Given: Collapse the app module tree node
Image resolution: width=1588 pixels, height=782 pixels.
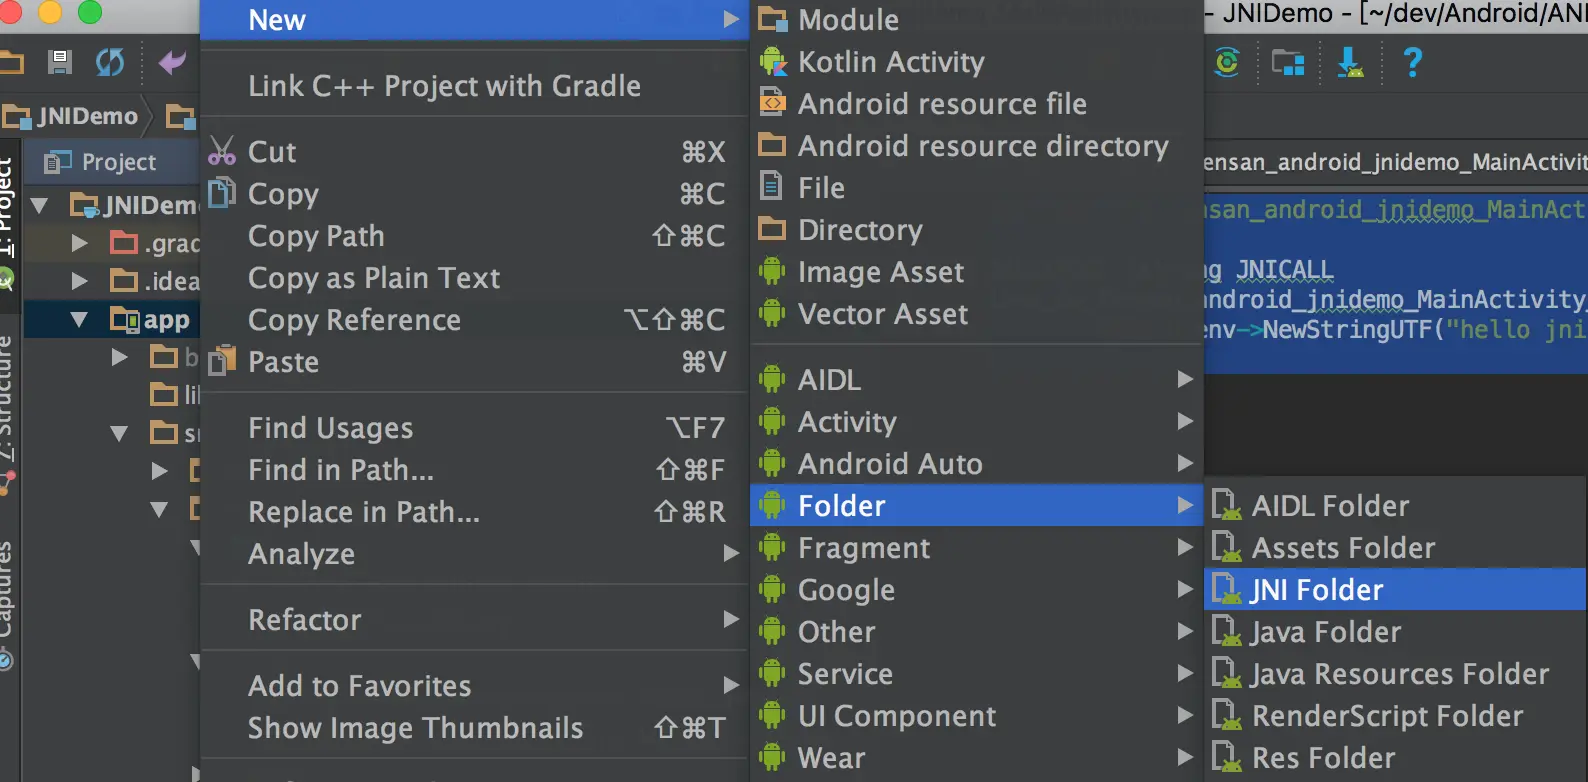Looking at the screenshot, I should tap(79, 320).
